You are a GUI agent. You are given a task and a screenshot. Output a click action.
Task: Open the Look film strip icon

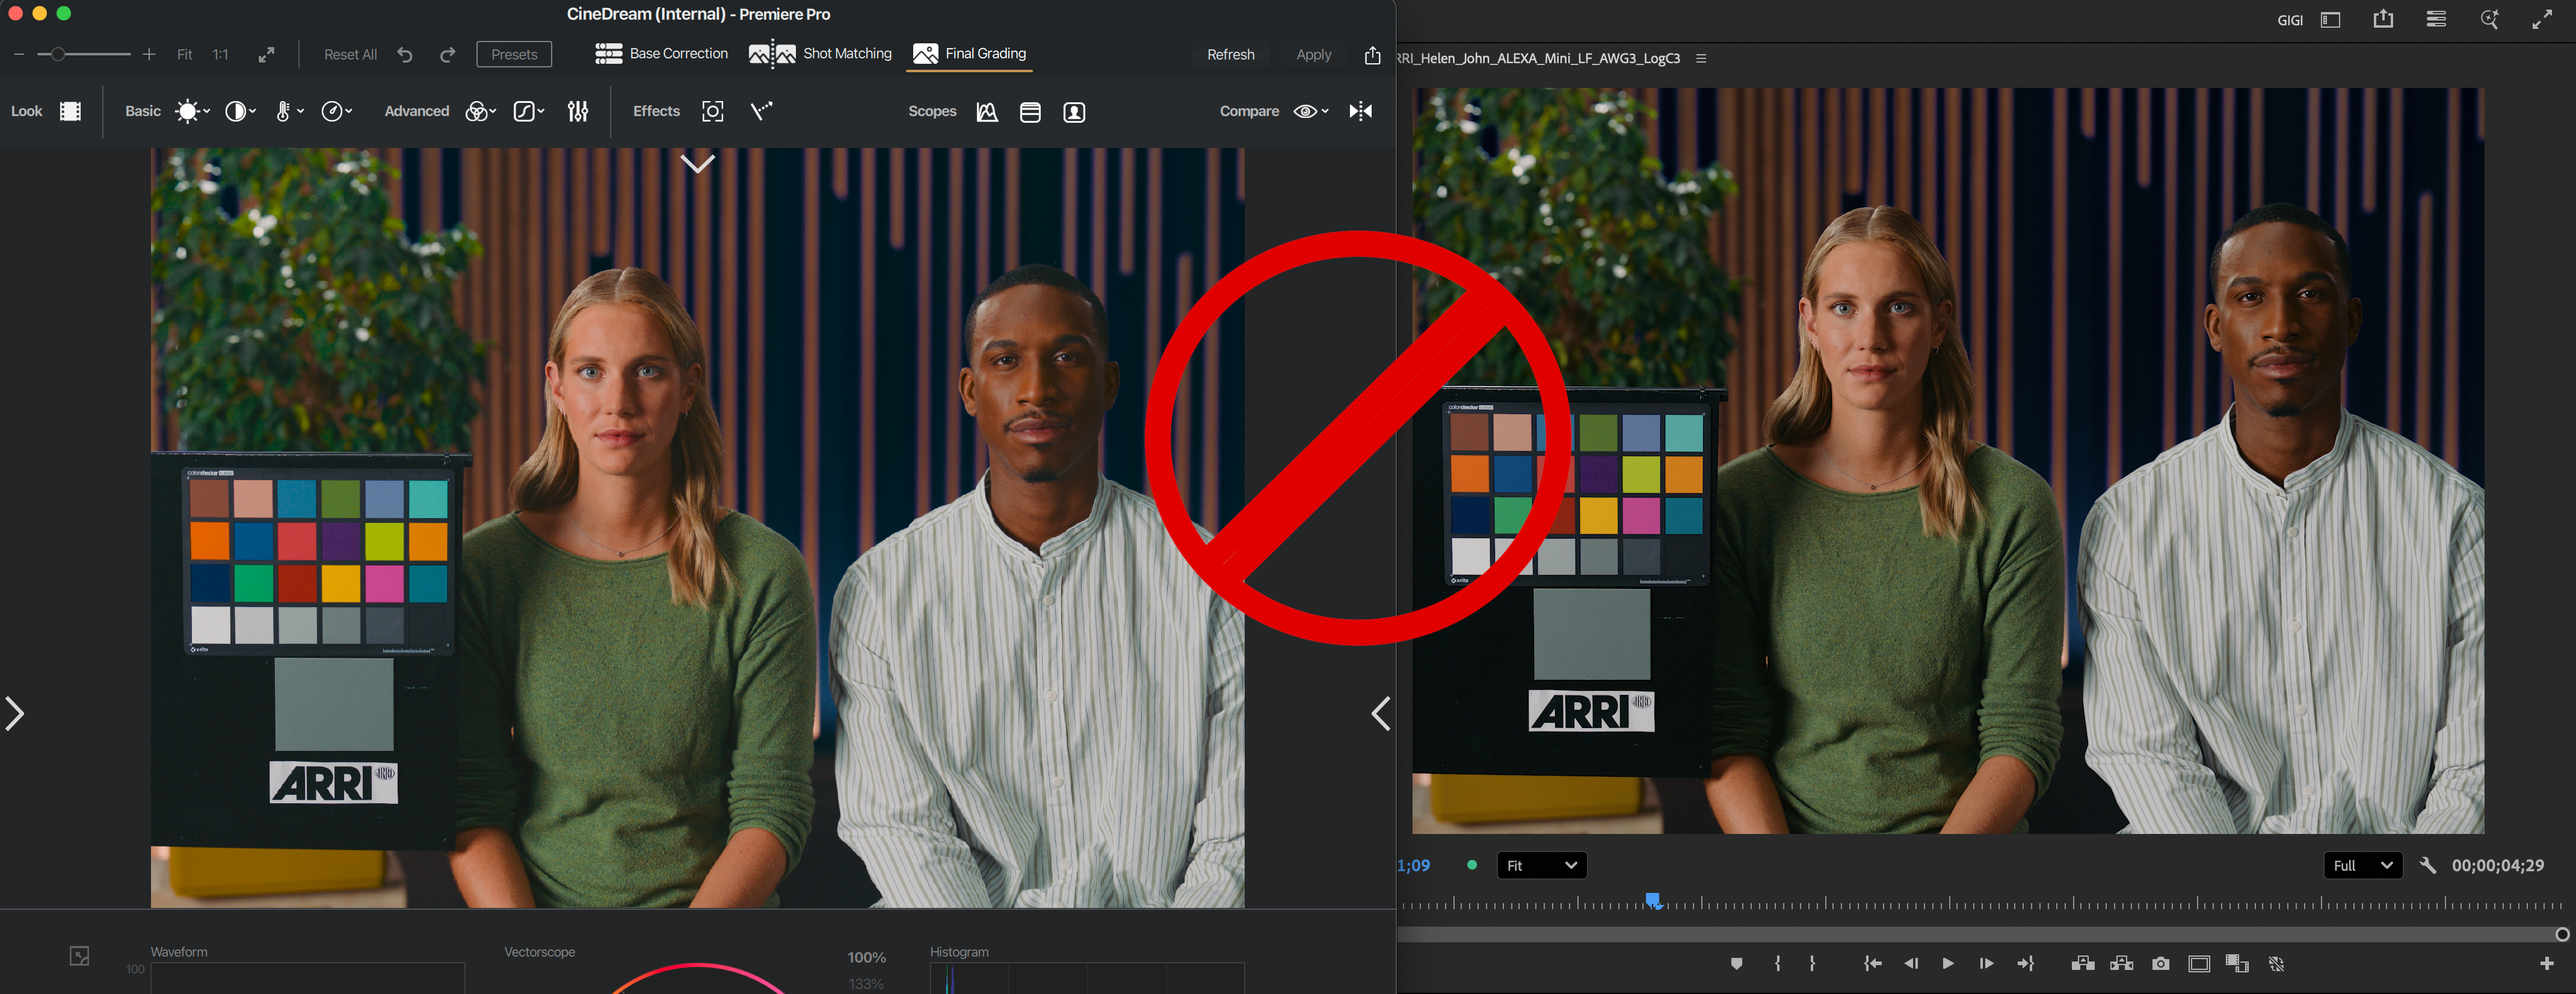point(70,111)
